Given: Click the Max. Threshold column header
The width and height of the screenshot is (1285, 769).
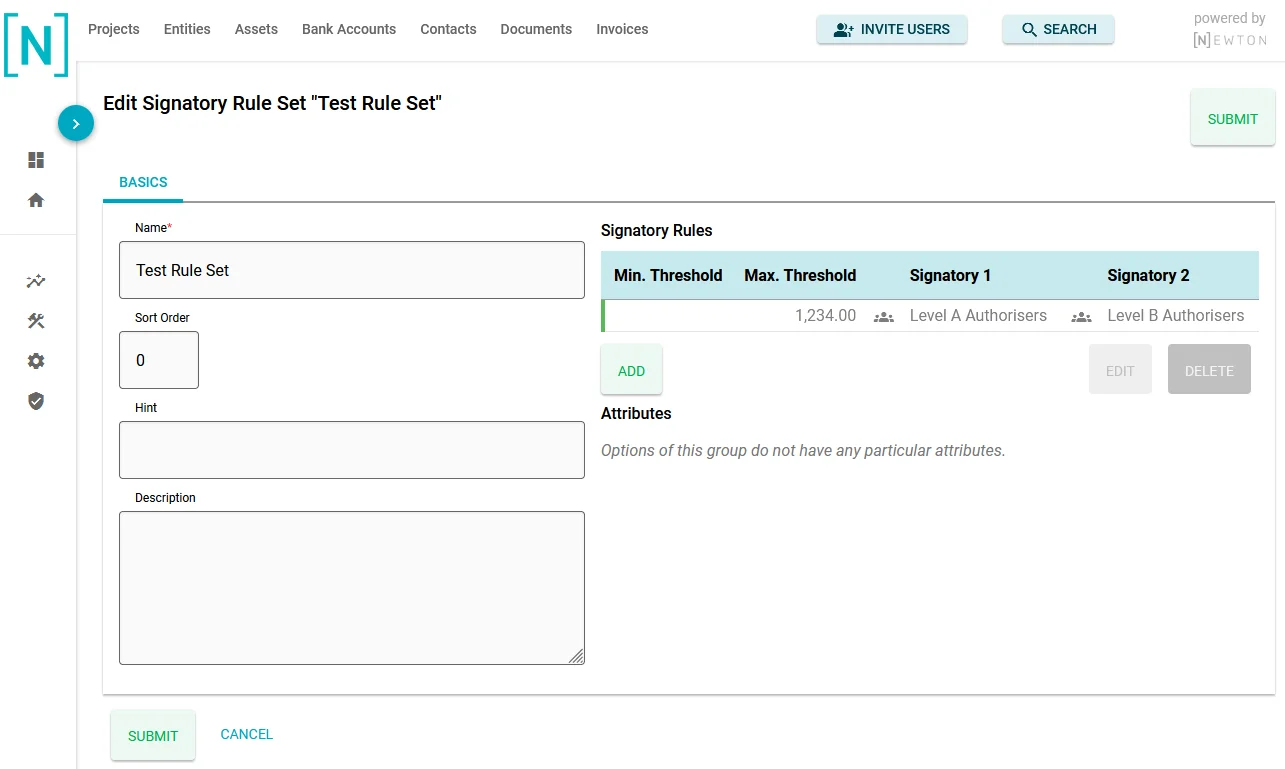Looking at the screenshot, I should tap(800, 276).
